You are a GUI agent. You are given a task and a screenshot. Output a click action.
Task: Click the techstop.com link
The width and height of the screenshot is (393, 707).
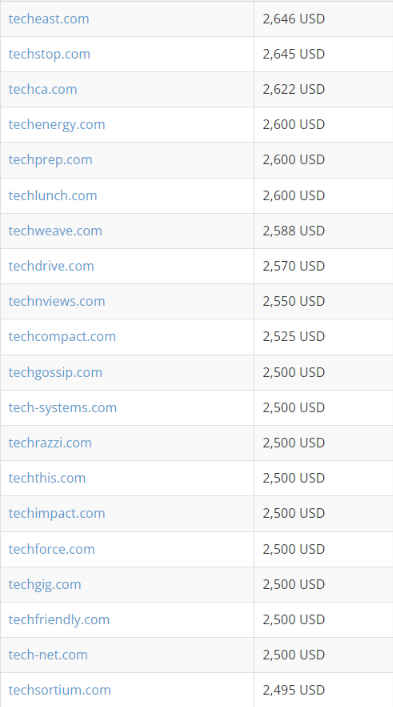(49, 54)
